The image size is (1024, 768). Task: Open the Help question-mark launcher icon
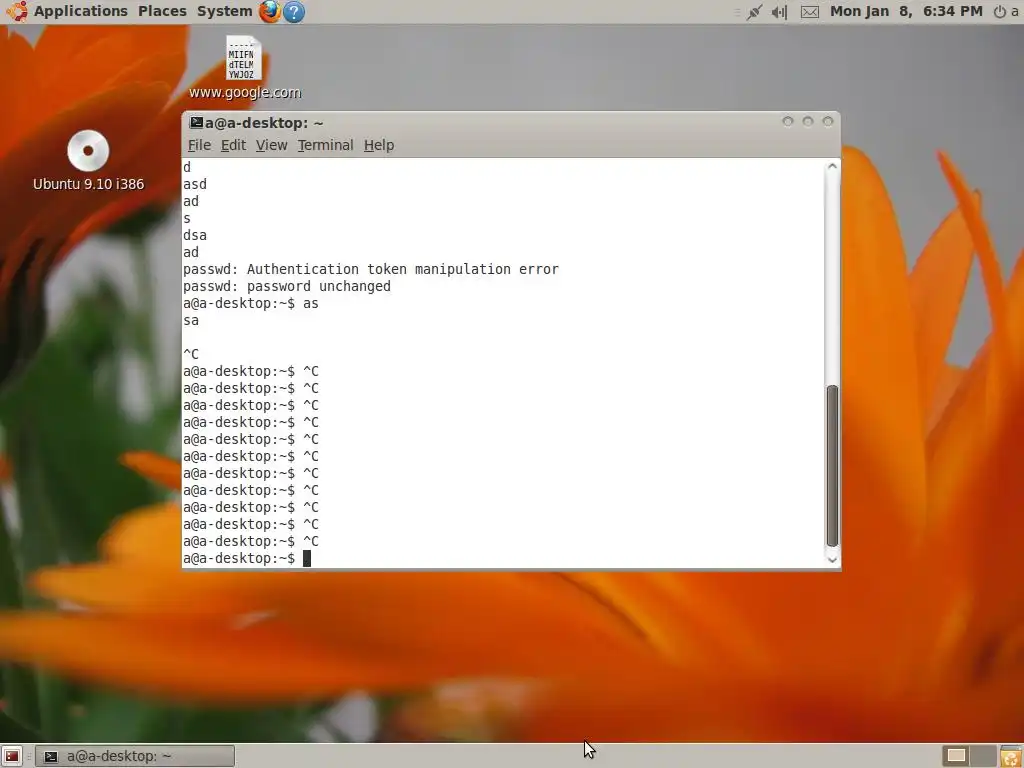295,11
